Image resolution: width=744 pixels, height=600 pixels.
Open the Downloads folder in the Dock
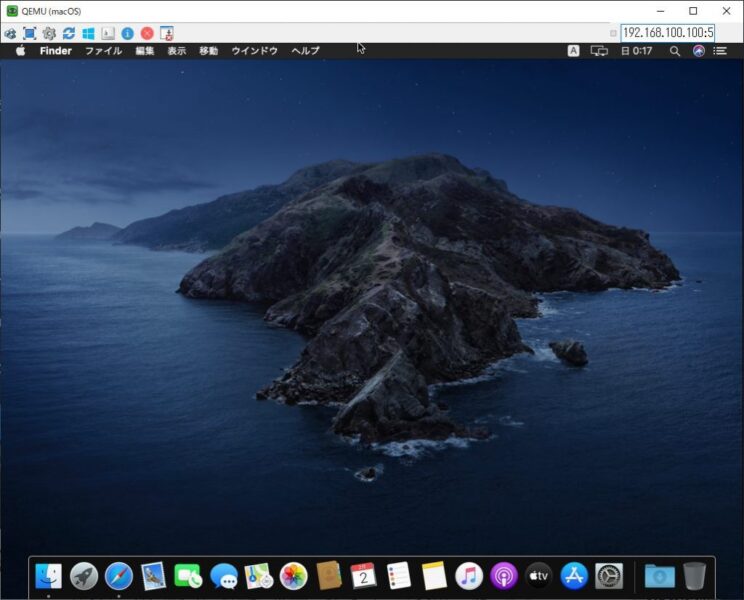(660, 576)
